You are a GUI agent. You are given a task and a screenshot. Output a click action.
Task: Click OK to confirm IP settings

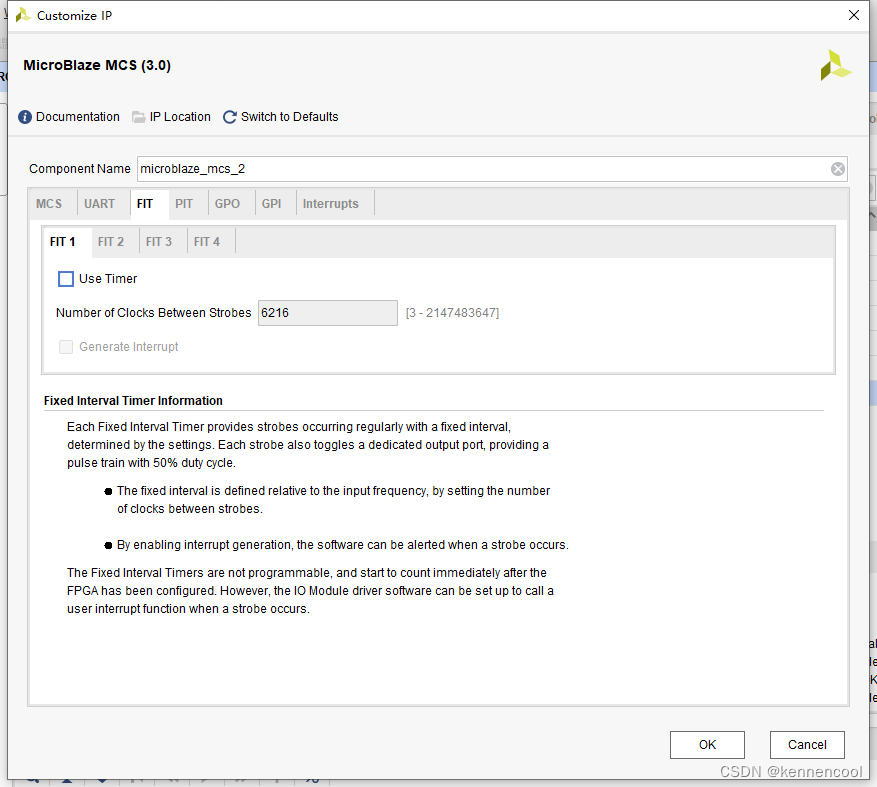click(x=707, y=744)
